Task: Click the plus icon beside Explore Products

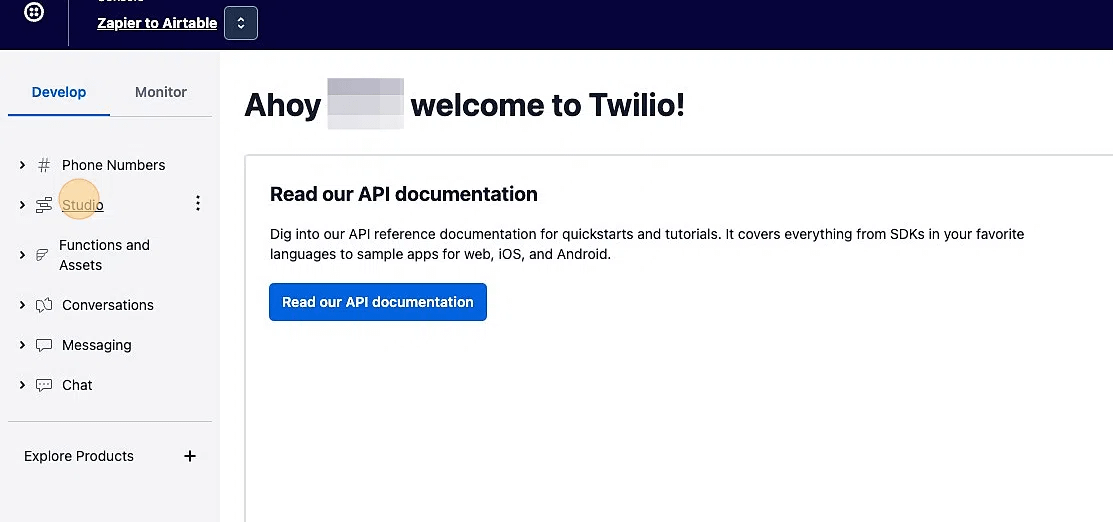Action: pos(190,456)
